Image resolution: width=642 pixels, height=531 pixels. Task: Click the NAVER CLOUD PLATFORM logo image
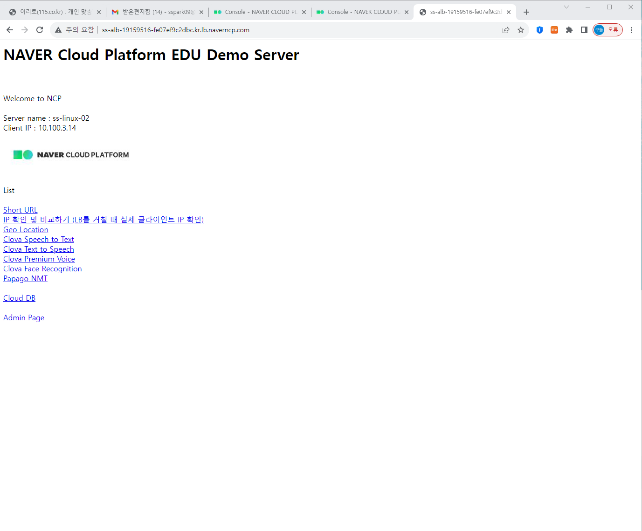(71, 155)
